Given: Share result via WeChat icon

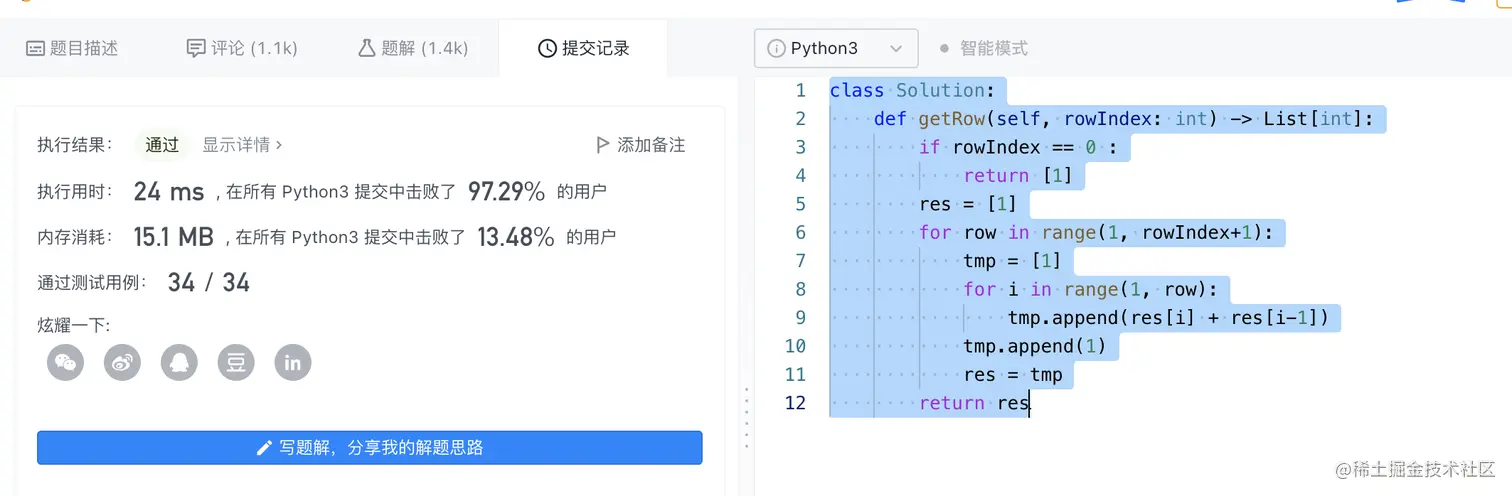Looking at the screenshot, I should click(x=65, y=362).
